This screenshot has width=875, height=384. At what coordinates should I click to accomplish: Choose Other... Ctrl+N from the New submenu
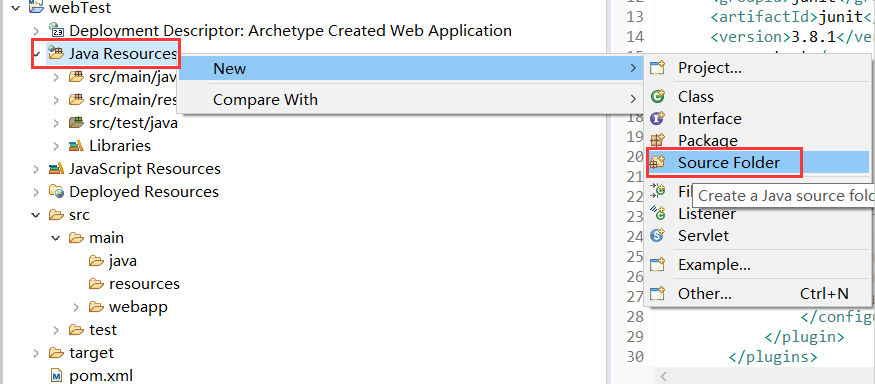[x=759, y=293]
